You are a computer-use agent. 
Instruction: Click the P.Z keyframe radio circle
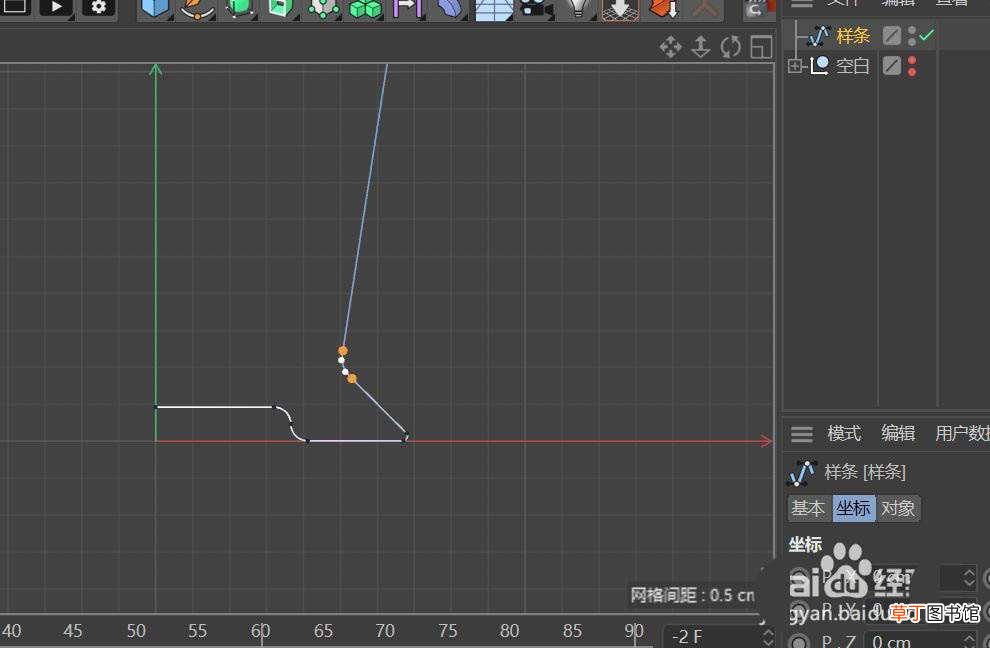pyautogui.click(x=799, y=641)
